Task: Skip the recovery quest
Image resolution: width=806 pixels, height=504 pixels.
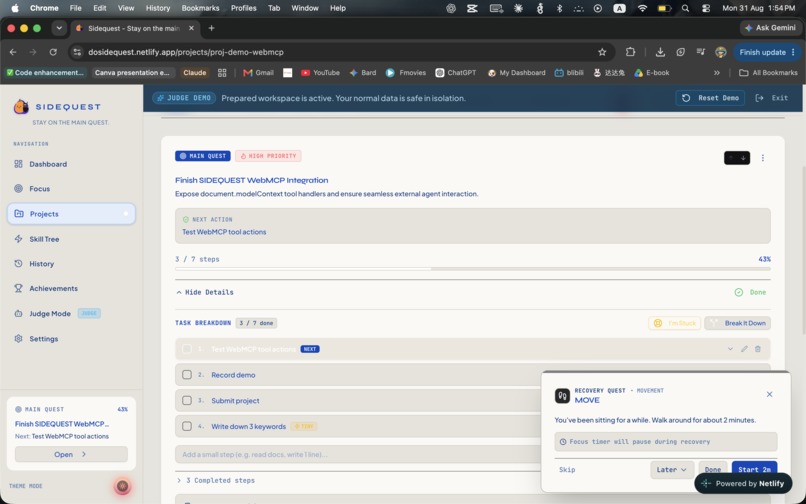Action: coord(567,470)
